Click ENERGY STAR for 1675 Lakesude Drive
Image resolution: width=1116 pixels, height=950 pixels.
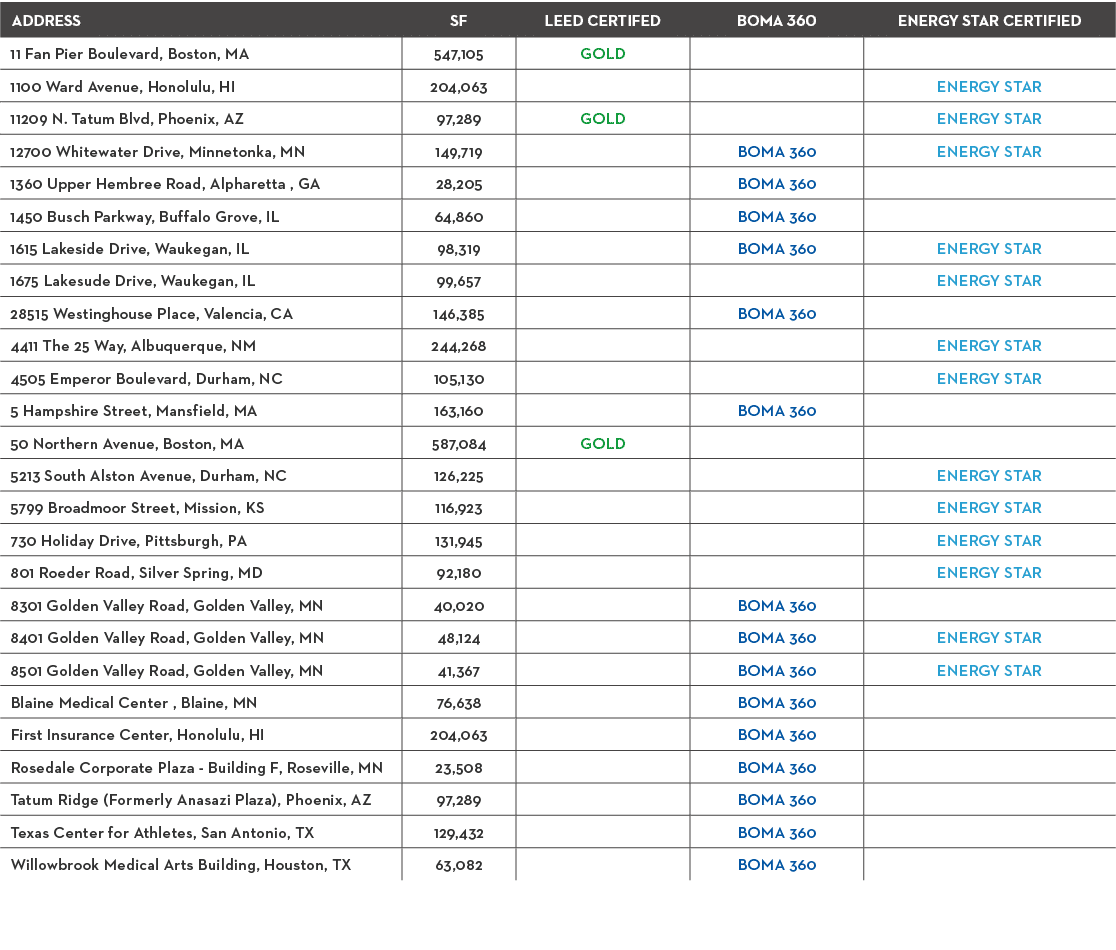(989, 281)
